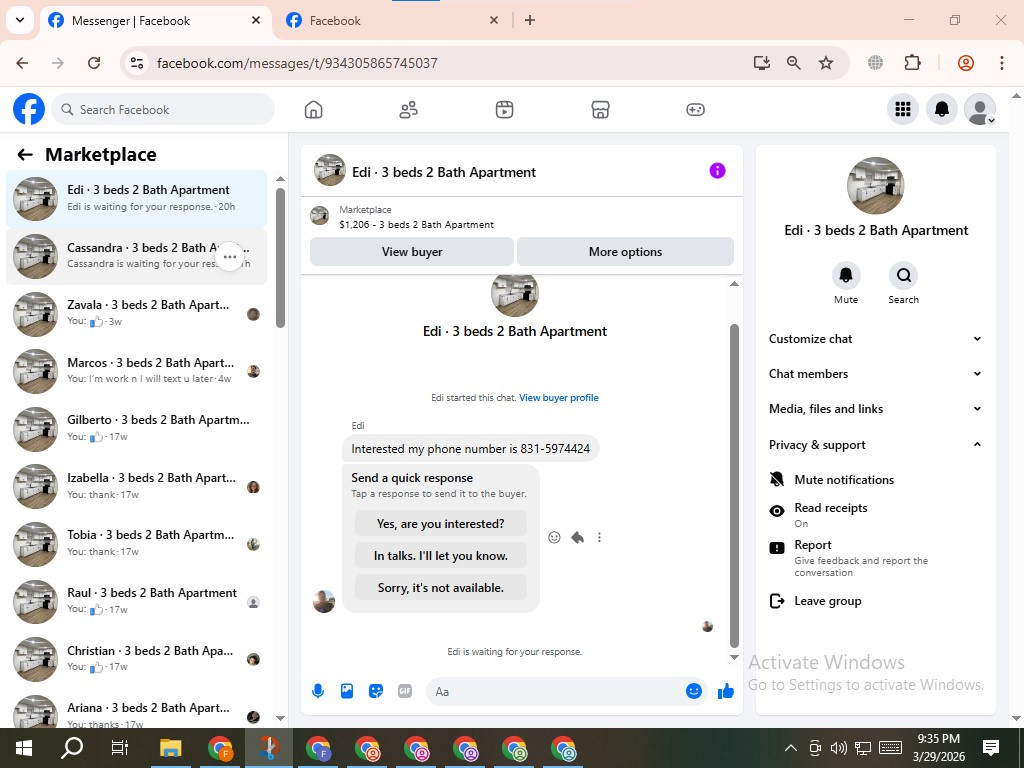Attach a photo using image icon
Viewport: 1024px width, 768px height.
(x=347, y=691)
